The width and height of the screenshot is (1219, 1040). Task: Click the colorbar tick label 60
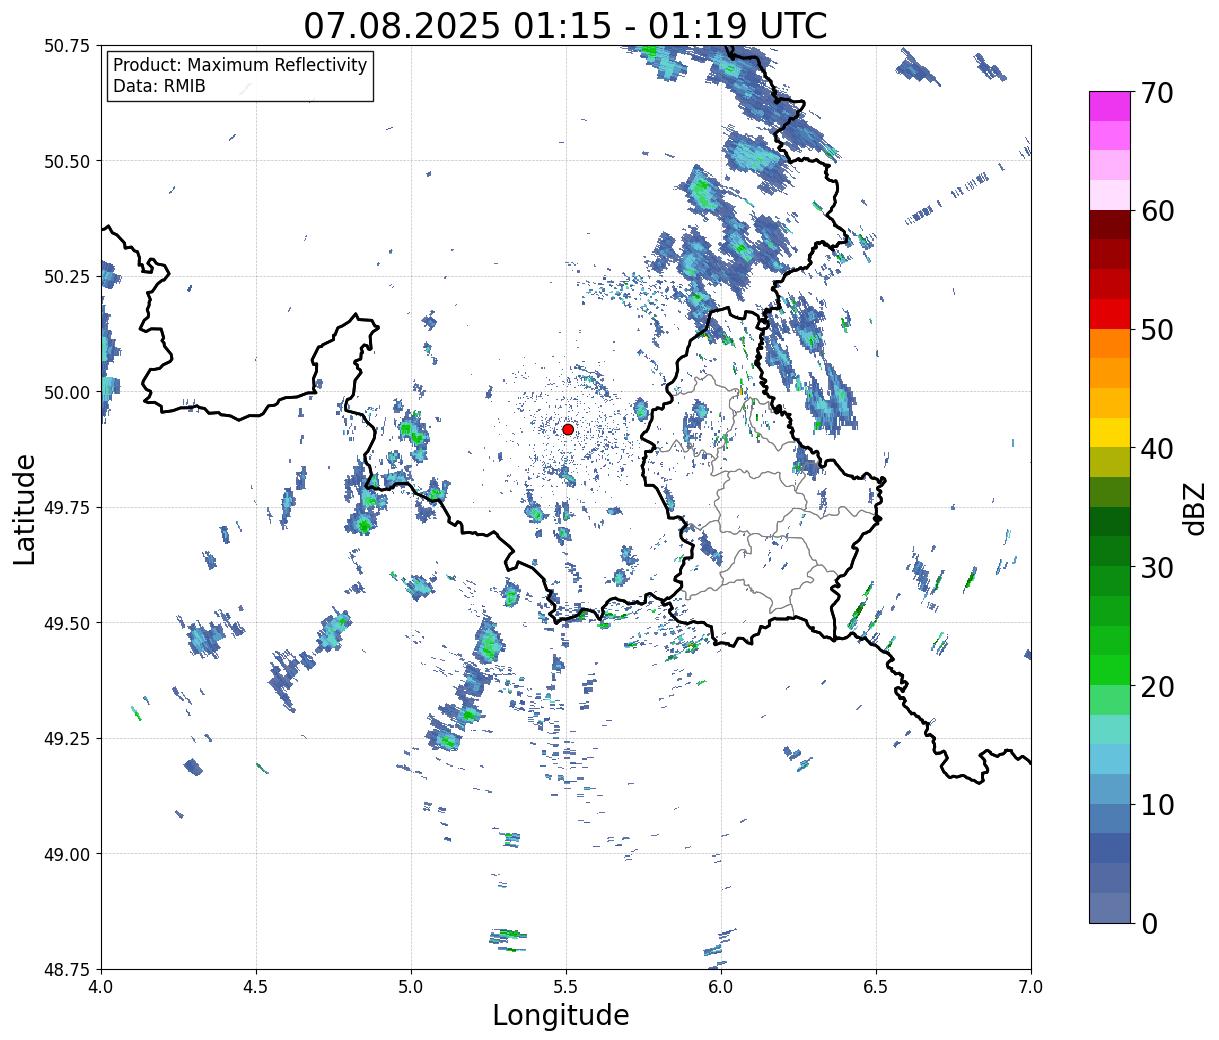[1157, 211]
